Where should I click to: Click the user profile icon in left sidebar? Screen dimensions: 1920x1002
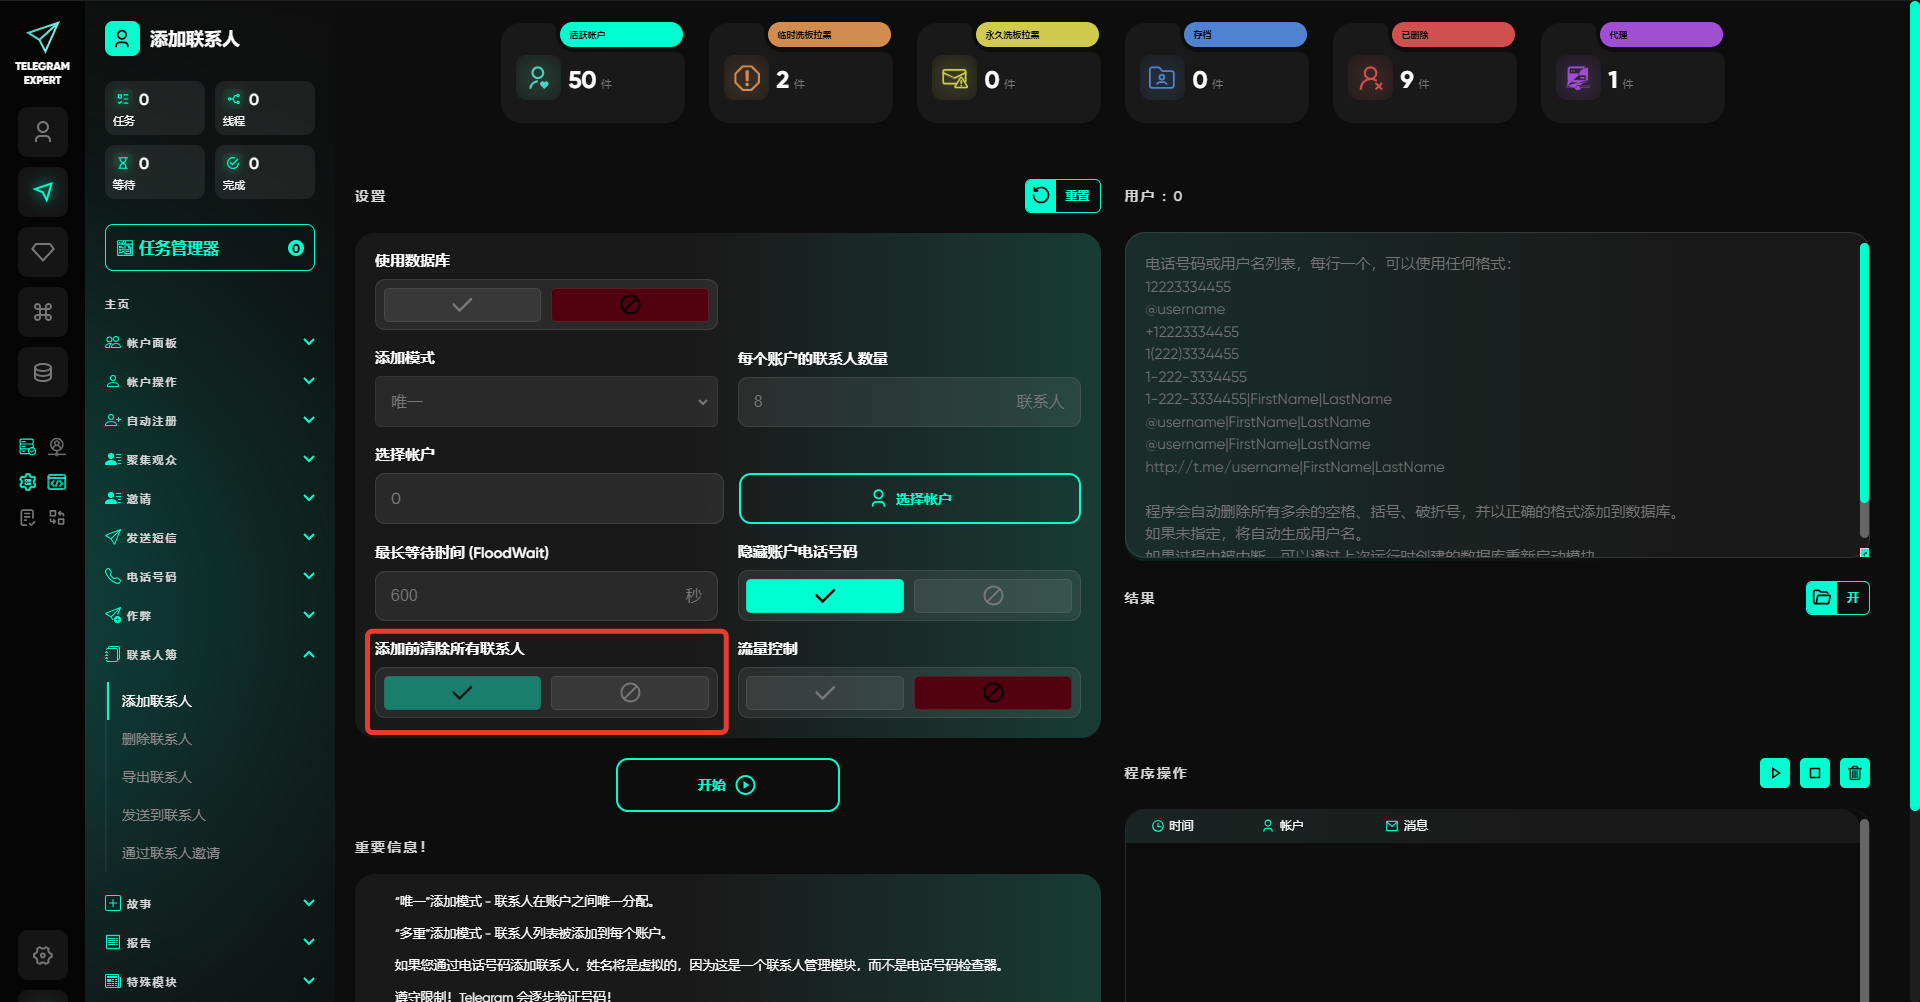(43, 132)
